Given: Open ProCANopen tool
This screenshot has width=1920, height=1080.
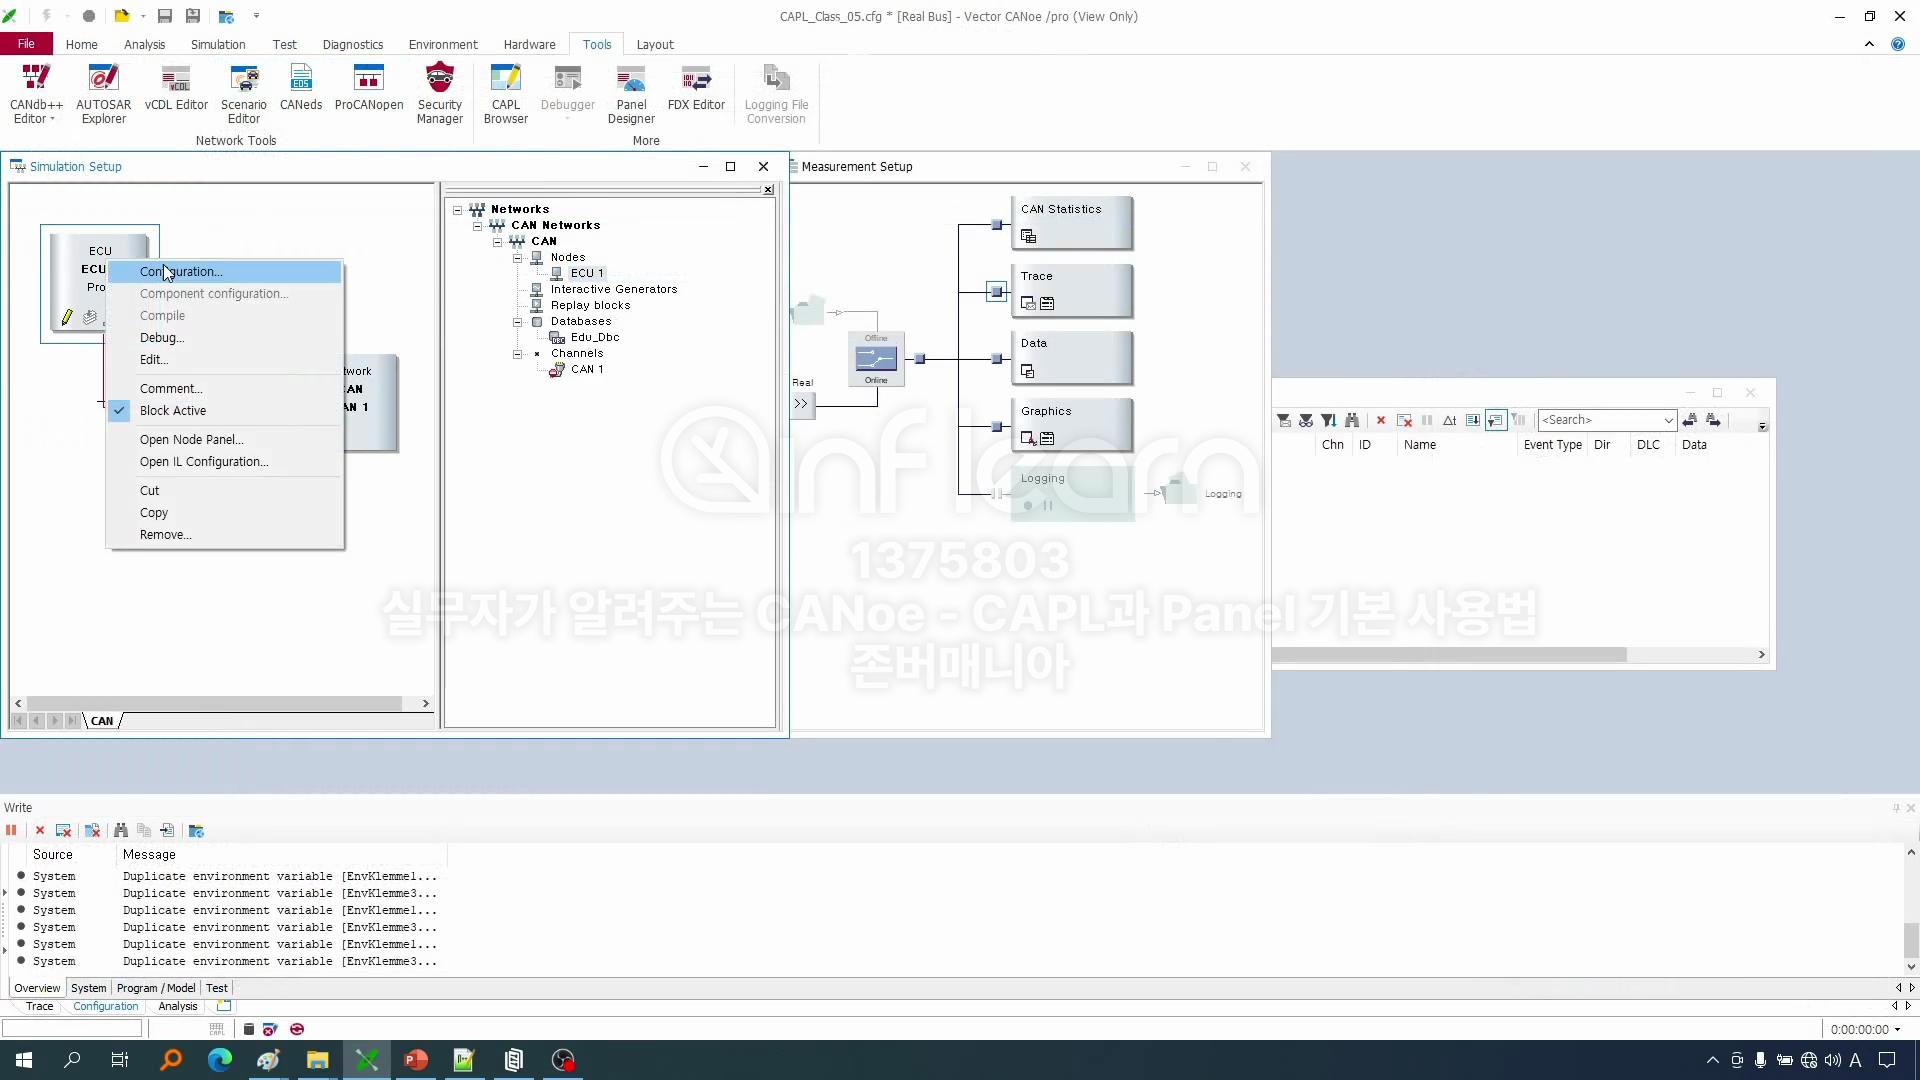Looking at the screenshot, I should coord(369,88).
